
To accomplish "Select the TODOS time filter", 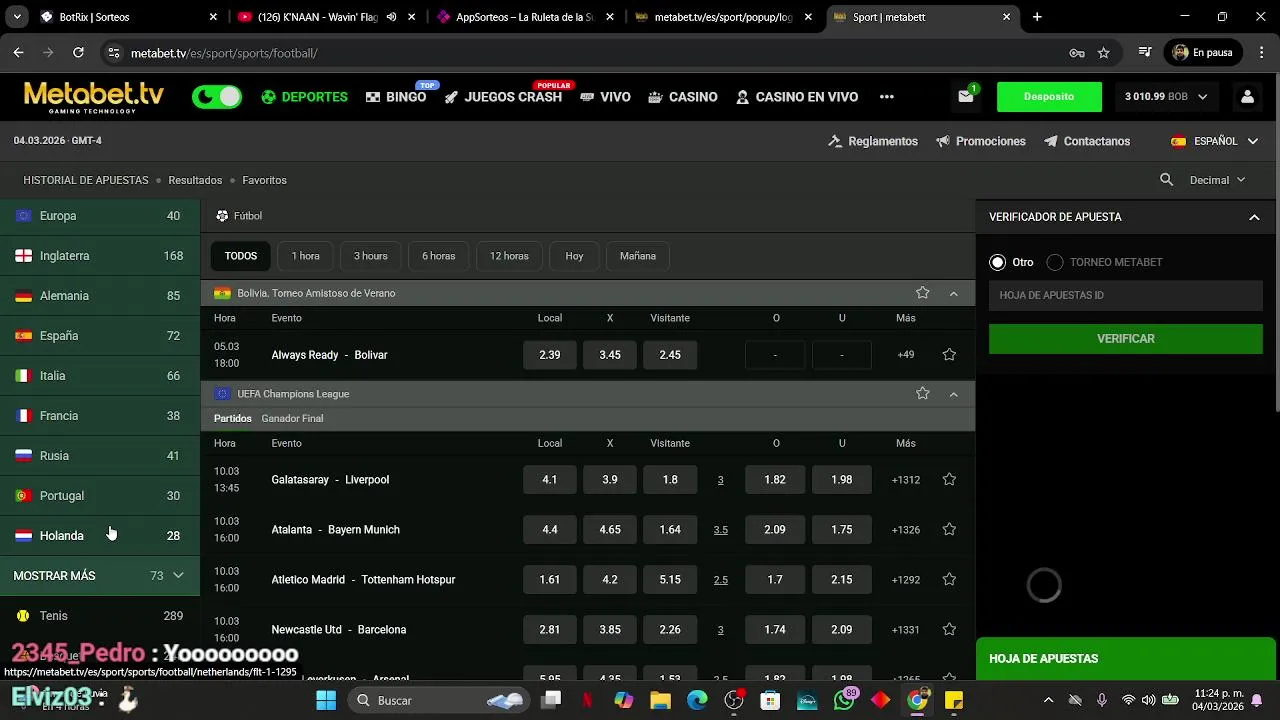I will [241, 256].
